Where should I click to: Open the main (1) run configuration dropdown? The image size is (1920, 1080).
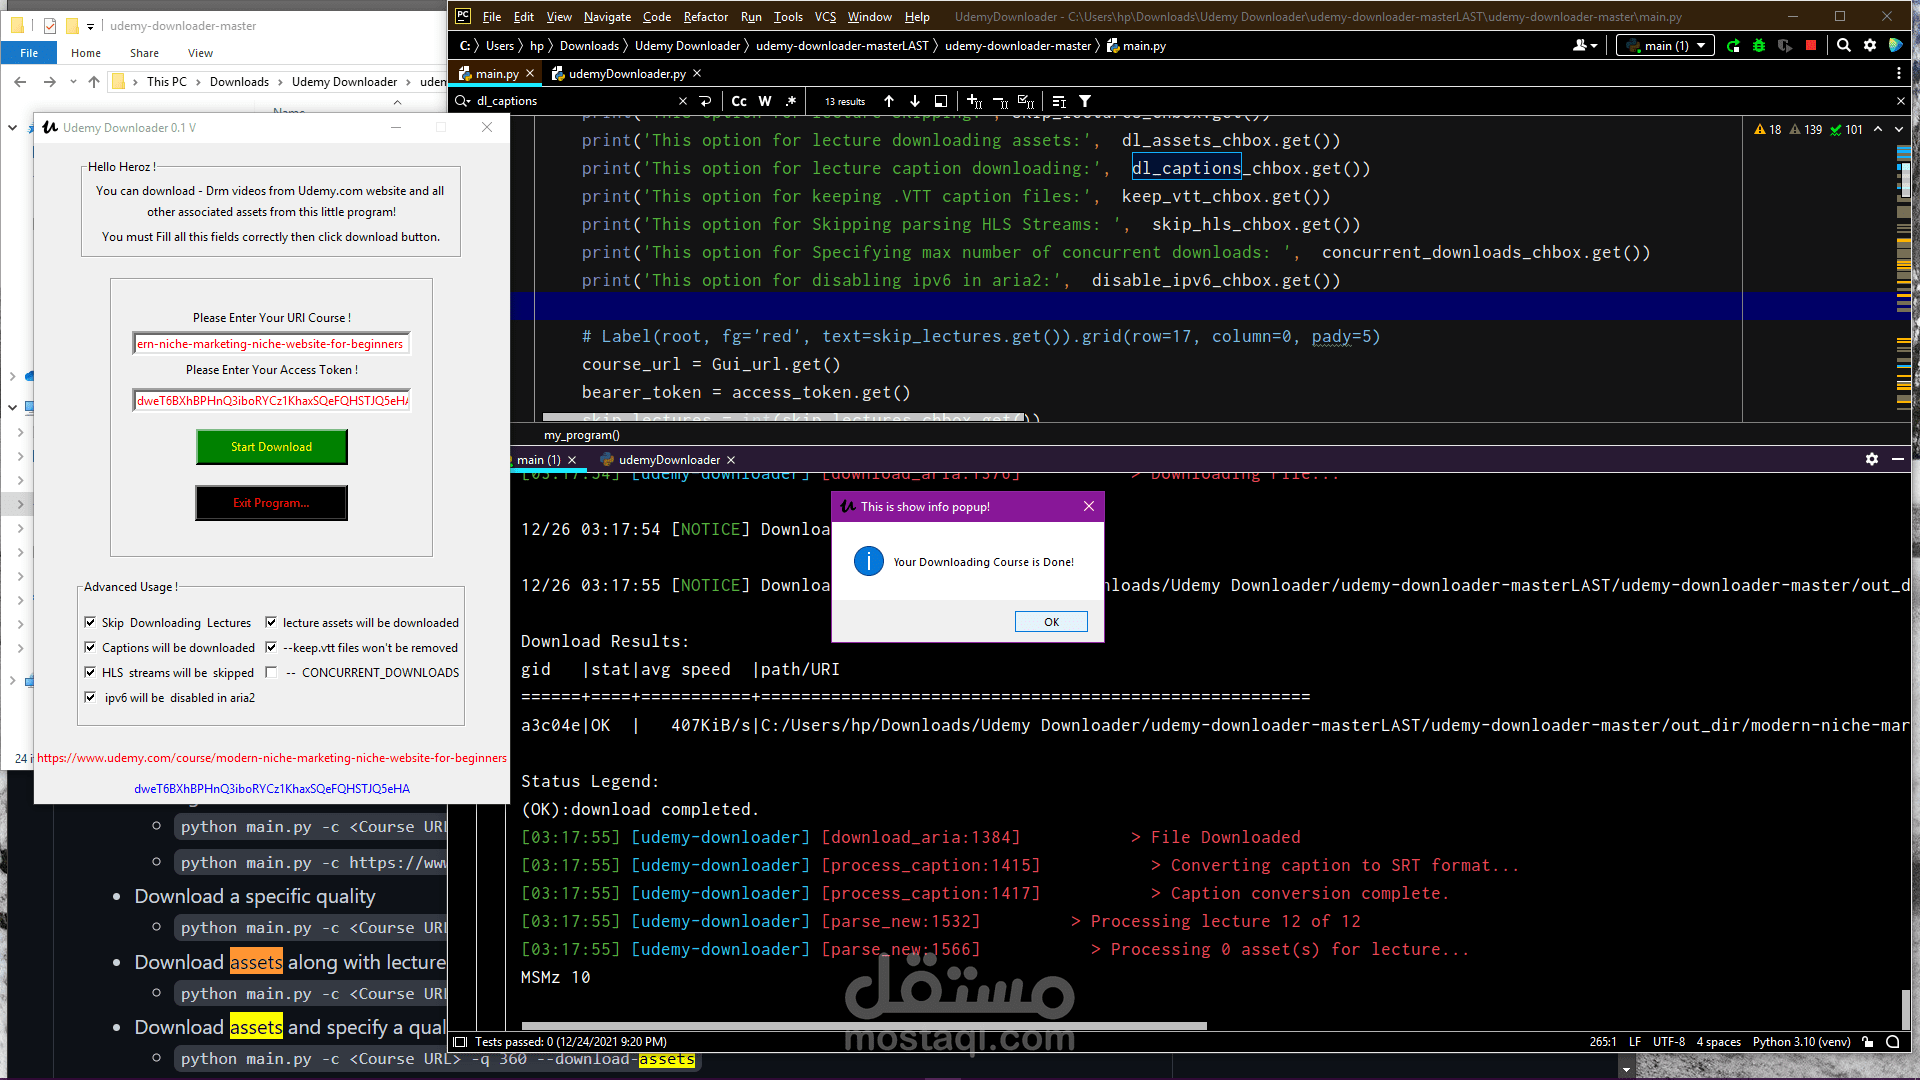coord(1666,45)
